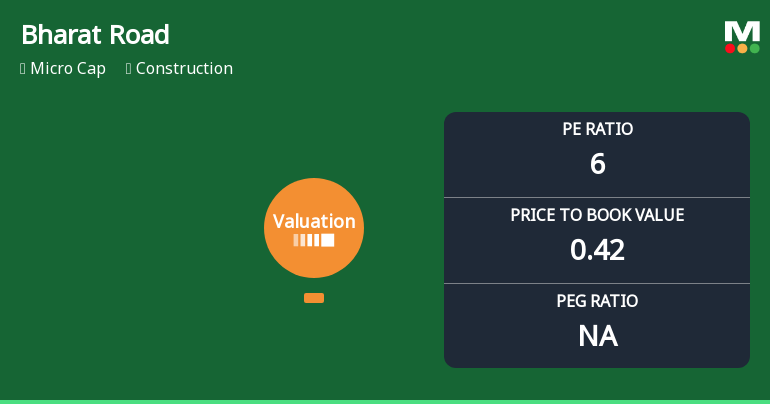Click the yellow dot under the M logo
This screenshot has width=770, height=404.
click(x=742, y=48)
